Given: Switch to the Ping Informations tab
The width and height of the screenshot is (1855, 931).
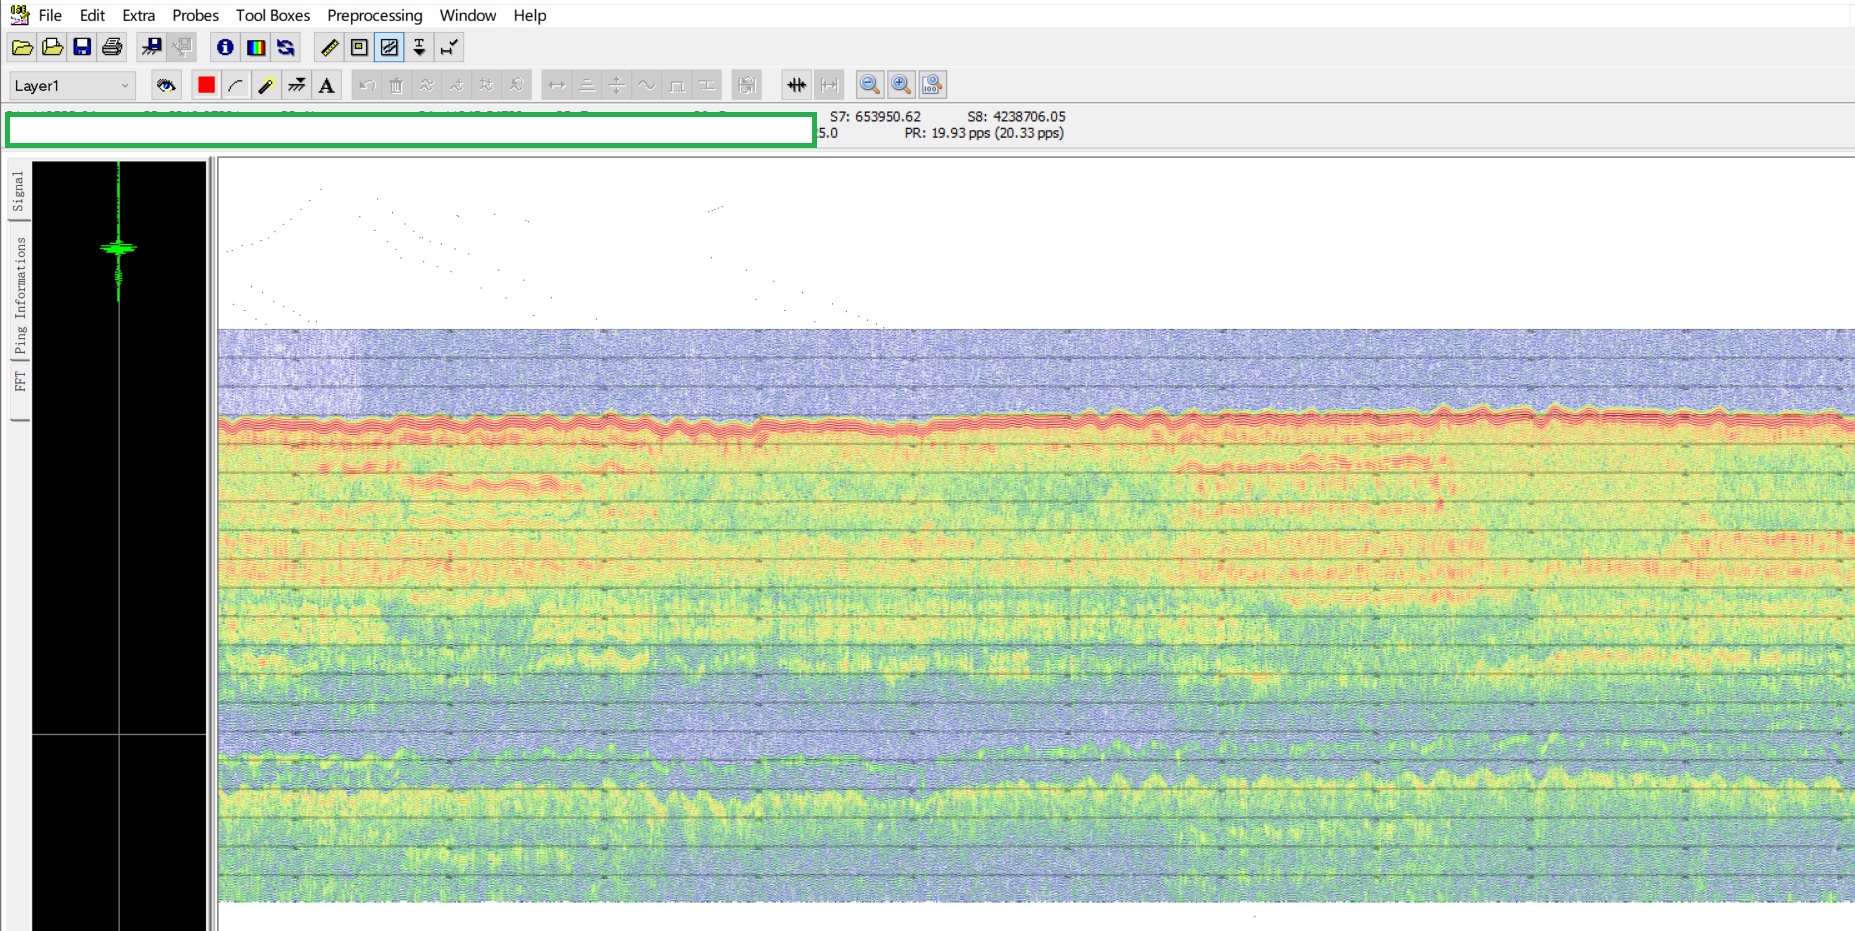Looking at the screenshot, I should click(19, 296).
